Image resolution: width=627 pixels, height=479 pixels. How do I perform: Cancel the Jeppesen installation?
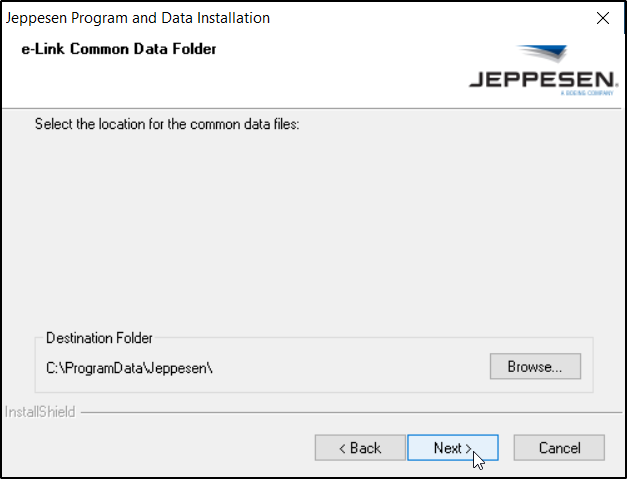[x=559, y=448]
